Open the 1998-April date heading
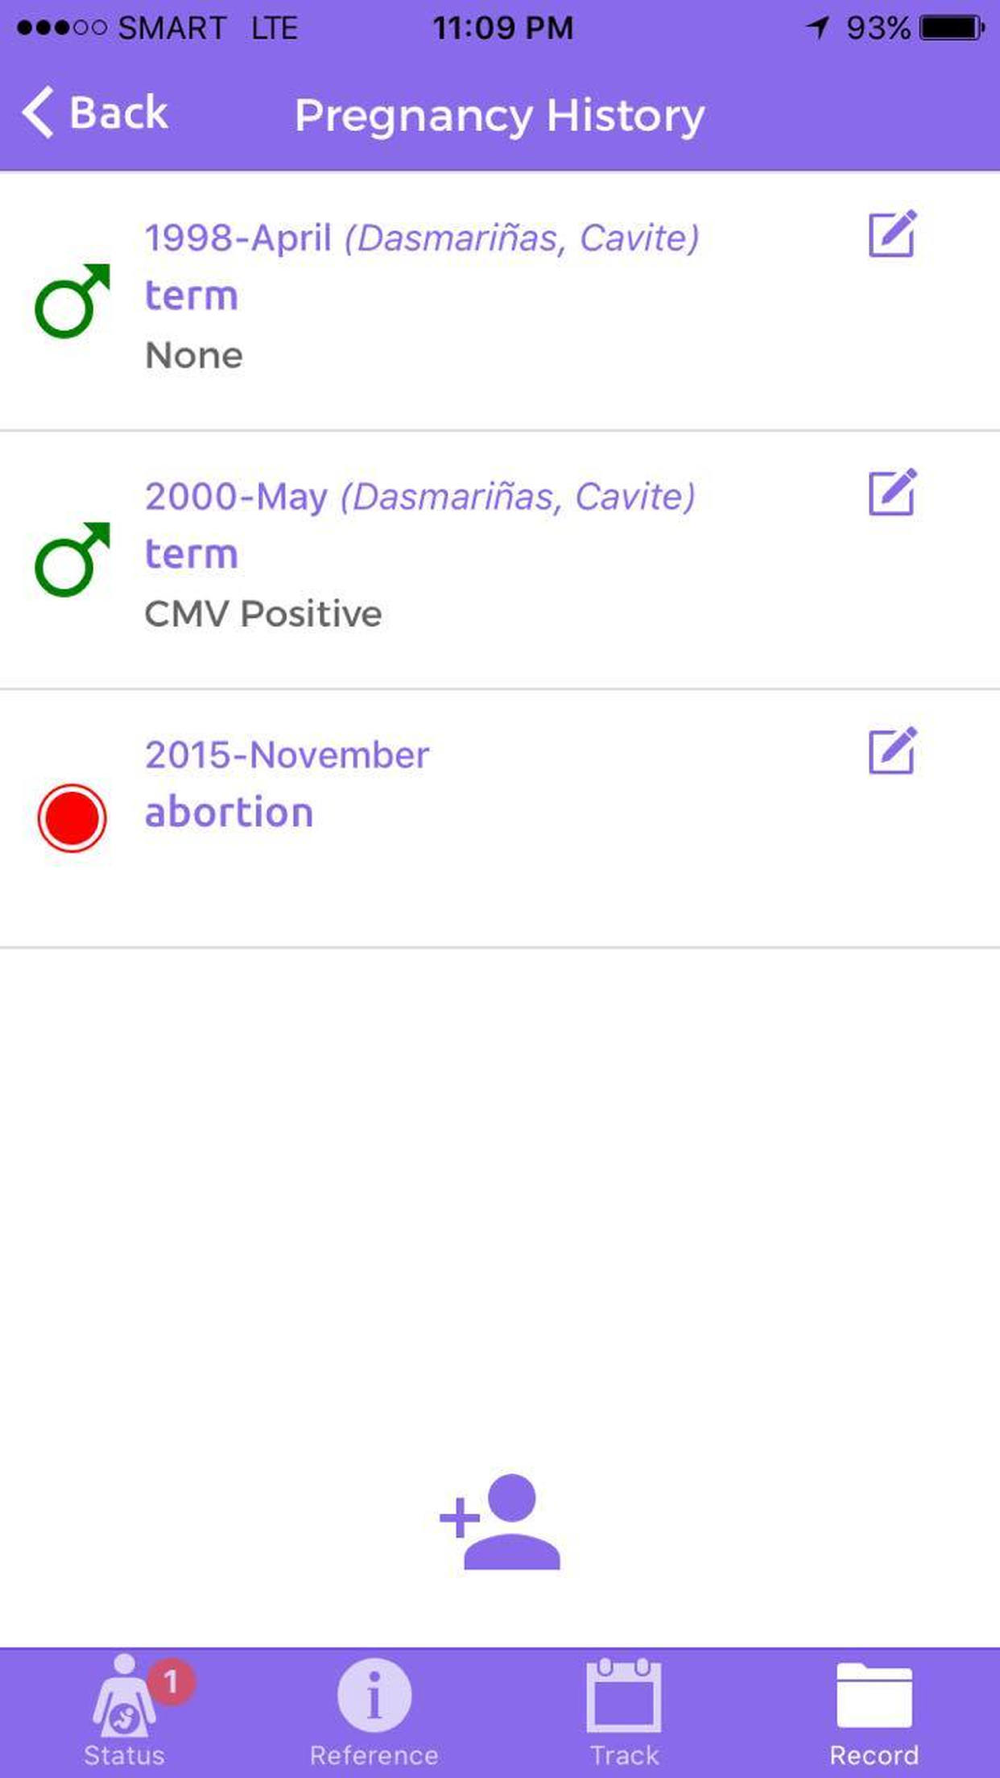This screenshot has height=1778, width=1000. [238, 238]
